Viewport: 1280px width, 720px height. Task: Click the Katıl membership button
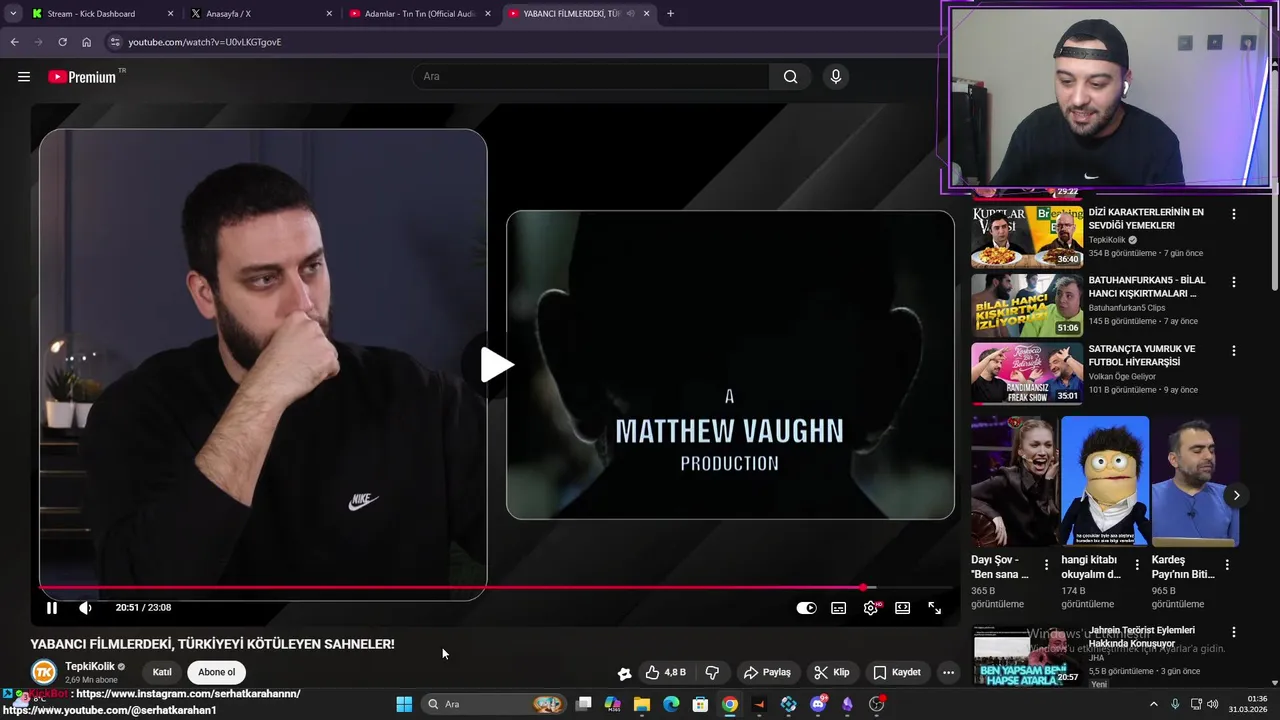(162, 672)
